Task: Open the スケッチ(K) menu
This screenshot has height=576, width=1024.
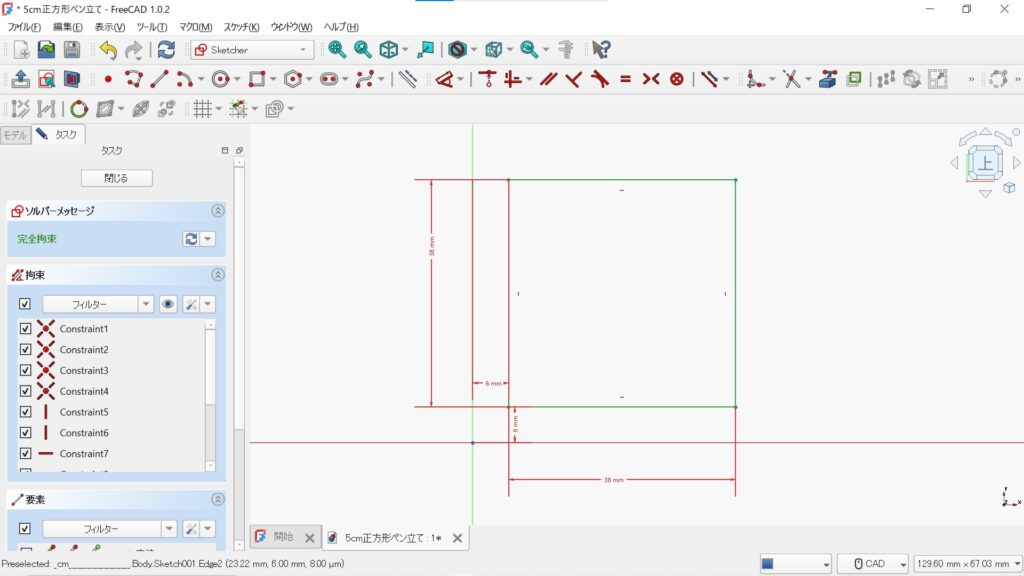Action: click(x=242, y=26)
